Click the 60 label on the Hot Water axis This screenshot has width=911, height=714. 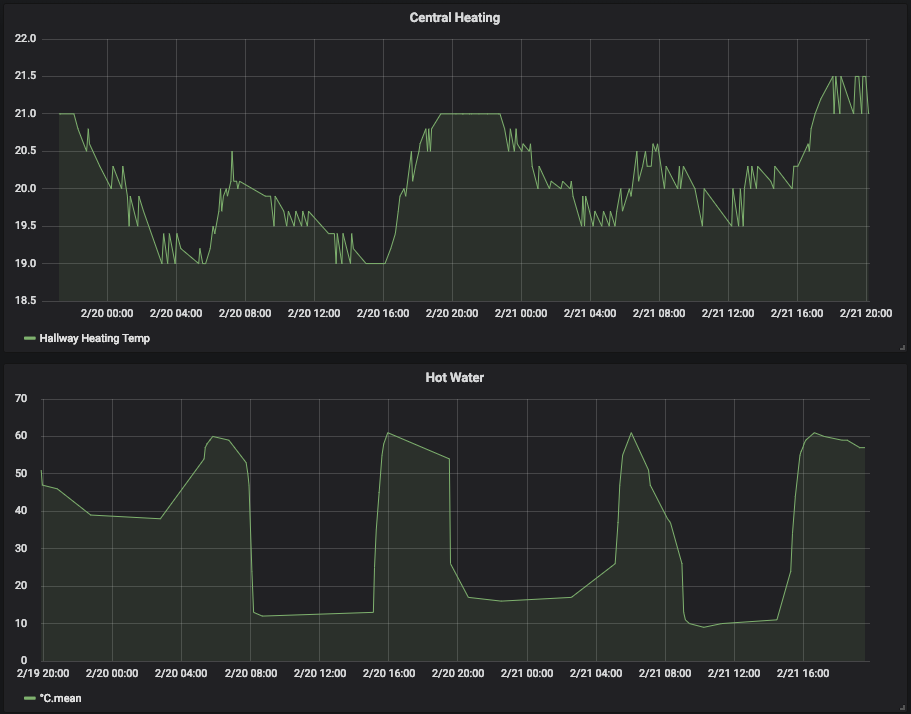pos(21,436)
